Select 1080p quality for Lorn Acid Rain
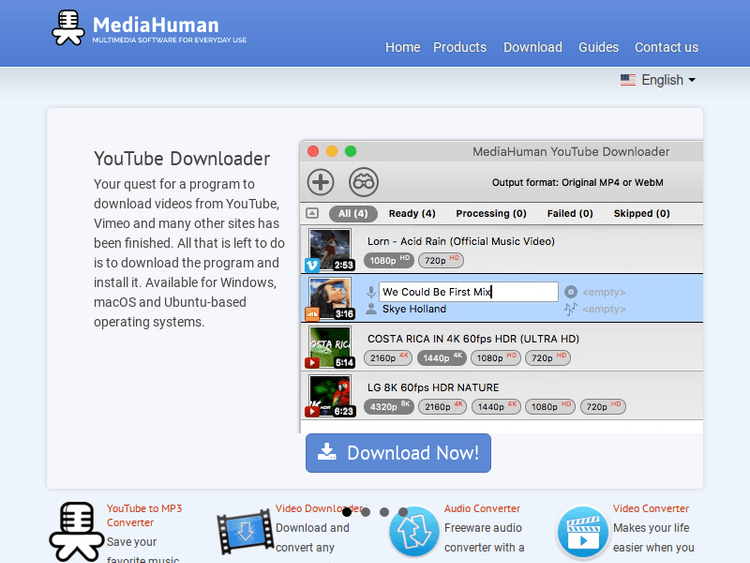Viewport: 750px width, 563px height. pos(389,260)
